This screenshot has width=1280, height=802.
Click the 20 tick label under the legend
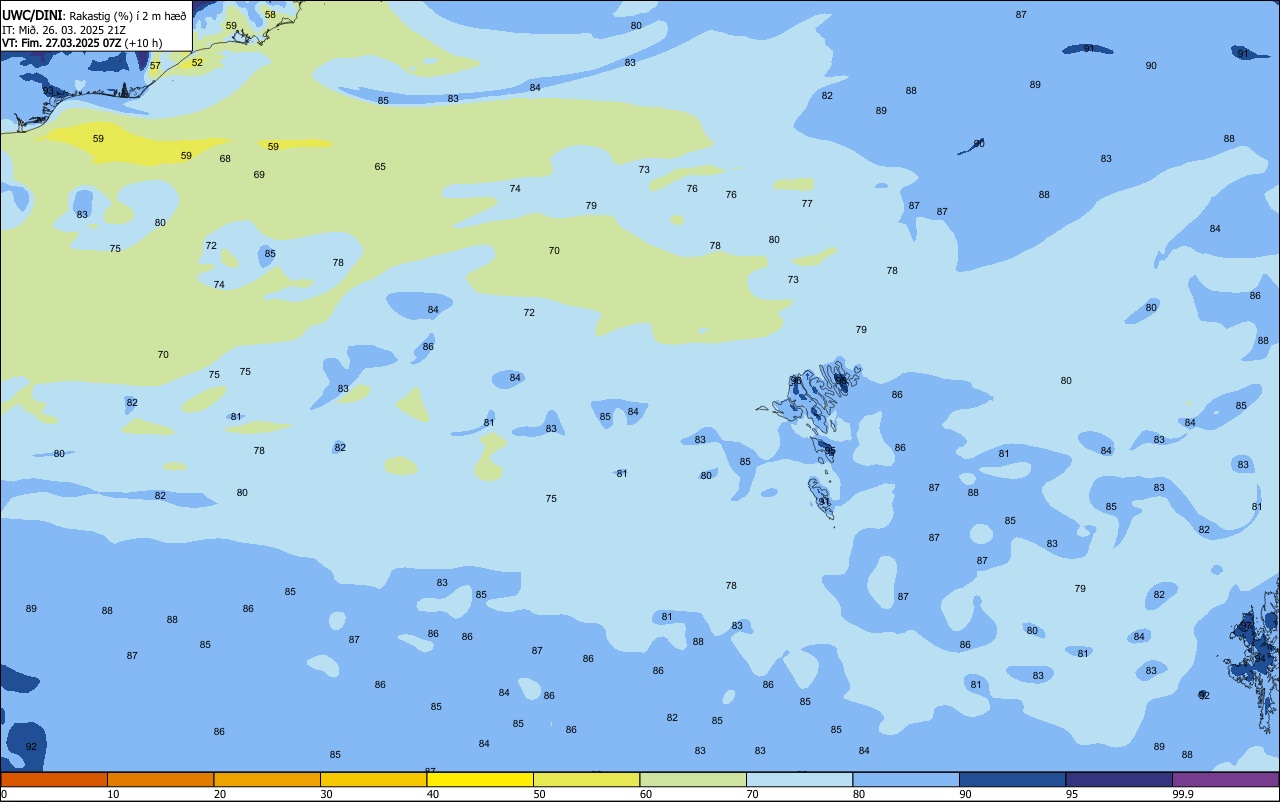tap(220, 794)
